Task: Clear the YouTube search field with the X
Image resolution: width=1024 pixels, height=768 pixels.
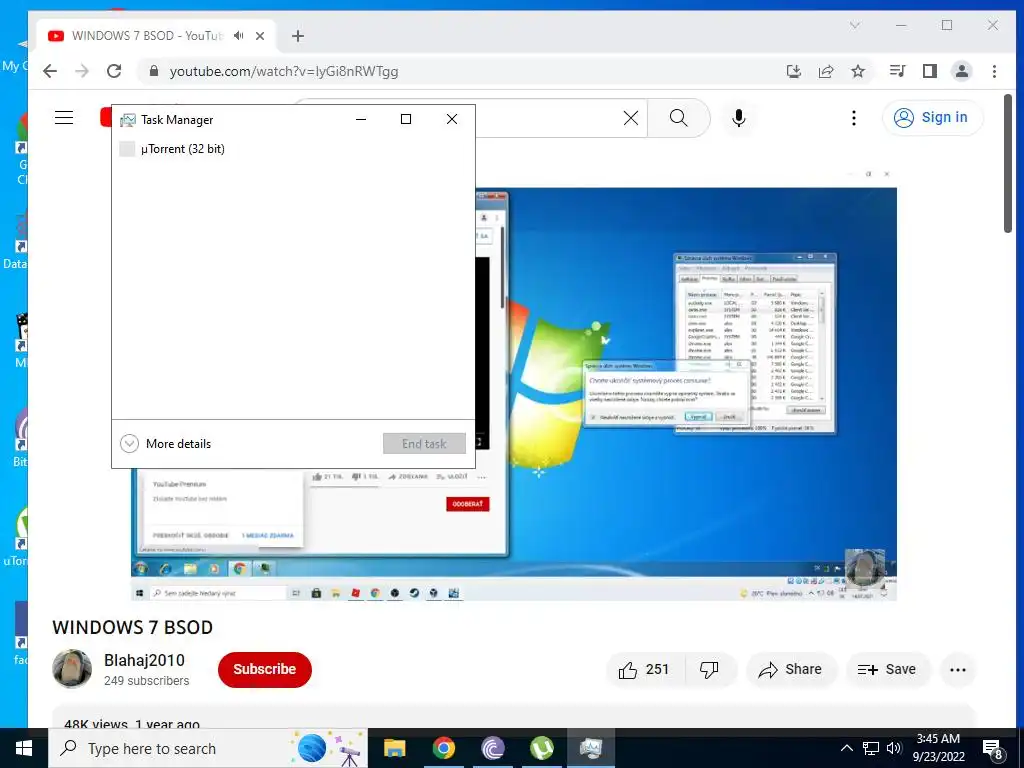Action: click(x=631, y=118)
